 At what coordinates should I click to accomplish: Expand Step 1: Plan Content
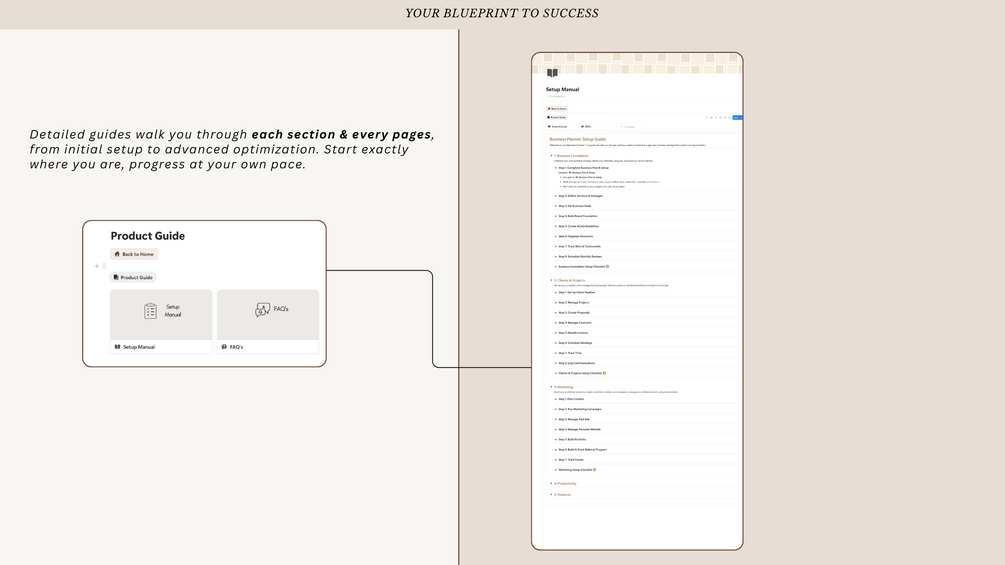556,399
